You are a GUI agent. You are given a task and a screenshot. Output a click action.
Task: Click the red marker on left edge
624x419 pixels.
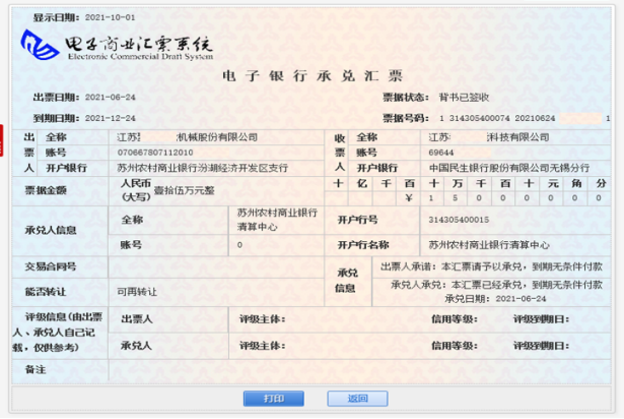tap(3, 134)
